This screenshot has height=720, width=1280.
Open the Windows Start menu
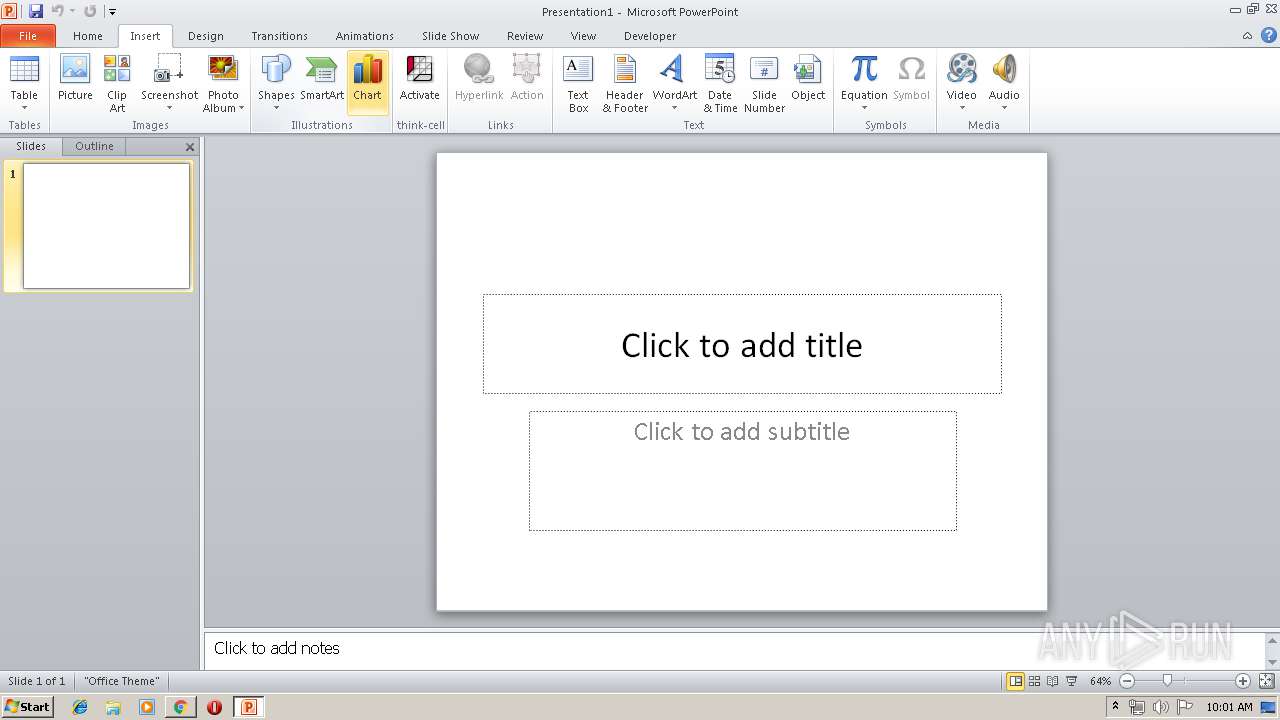27,706
